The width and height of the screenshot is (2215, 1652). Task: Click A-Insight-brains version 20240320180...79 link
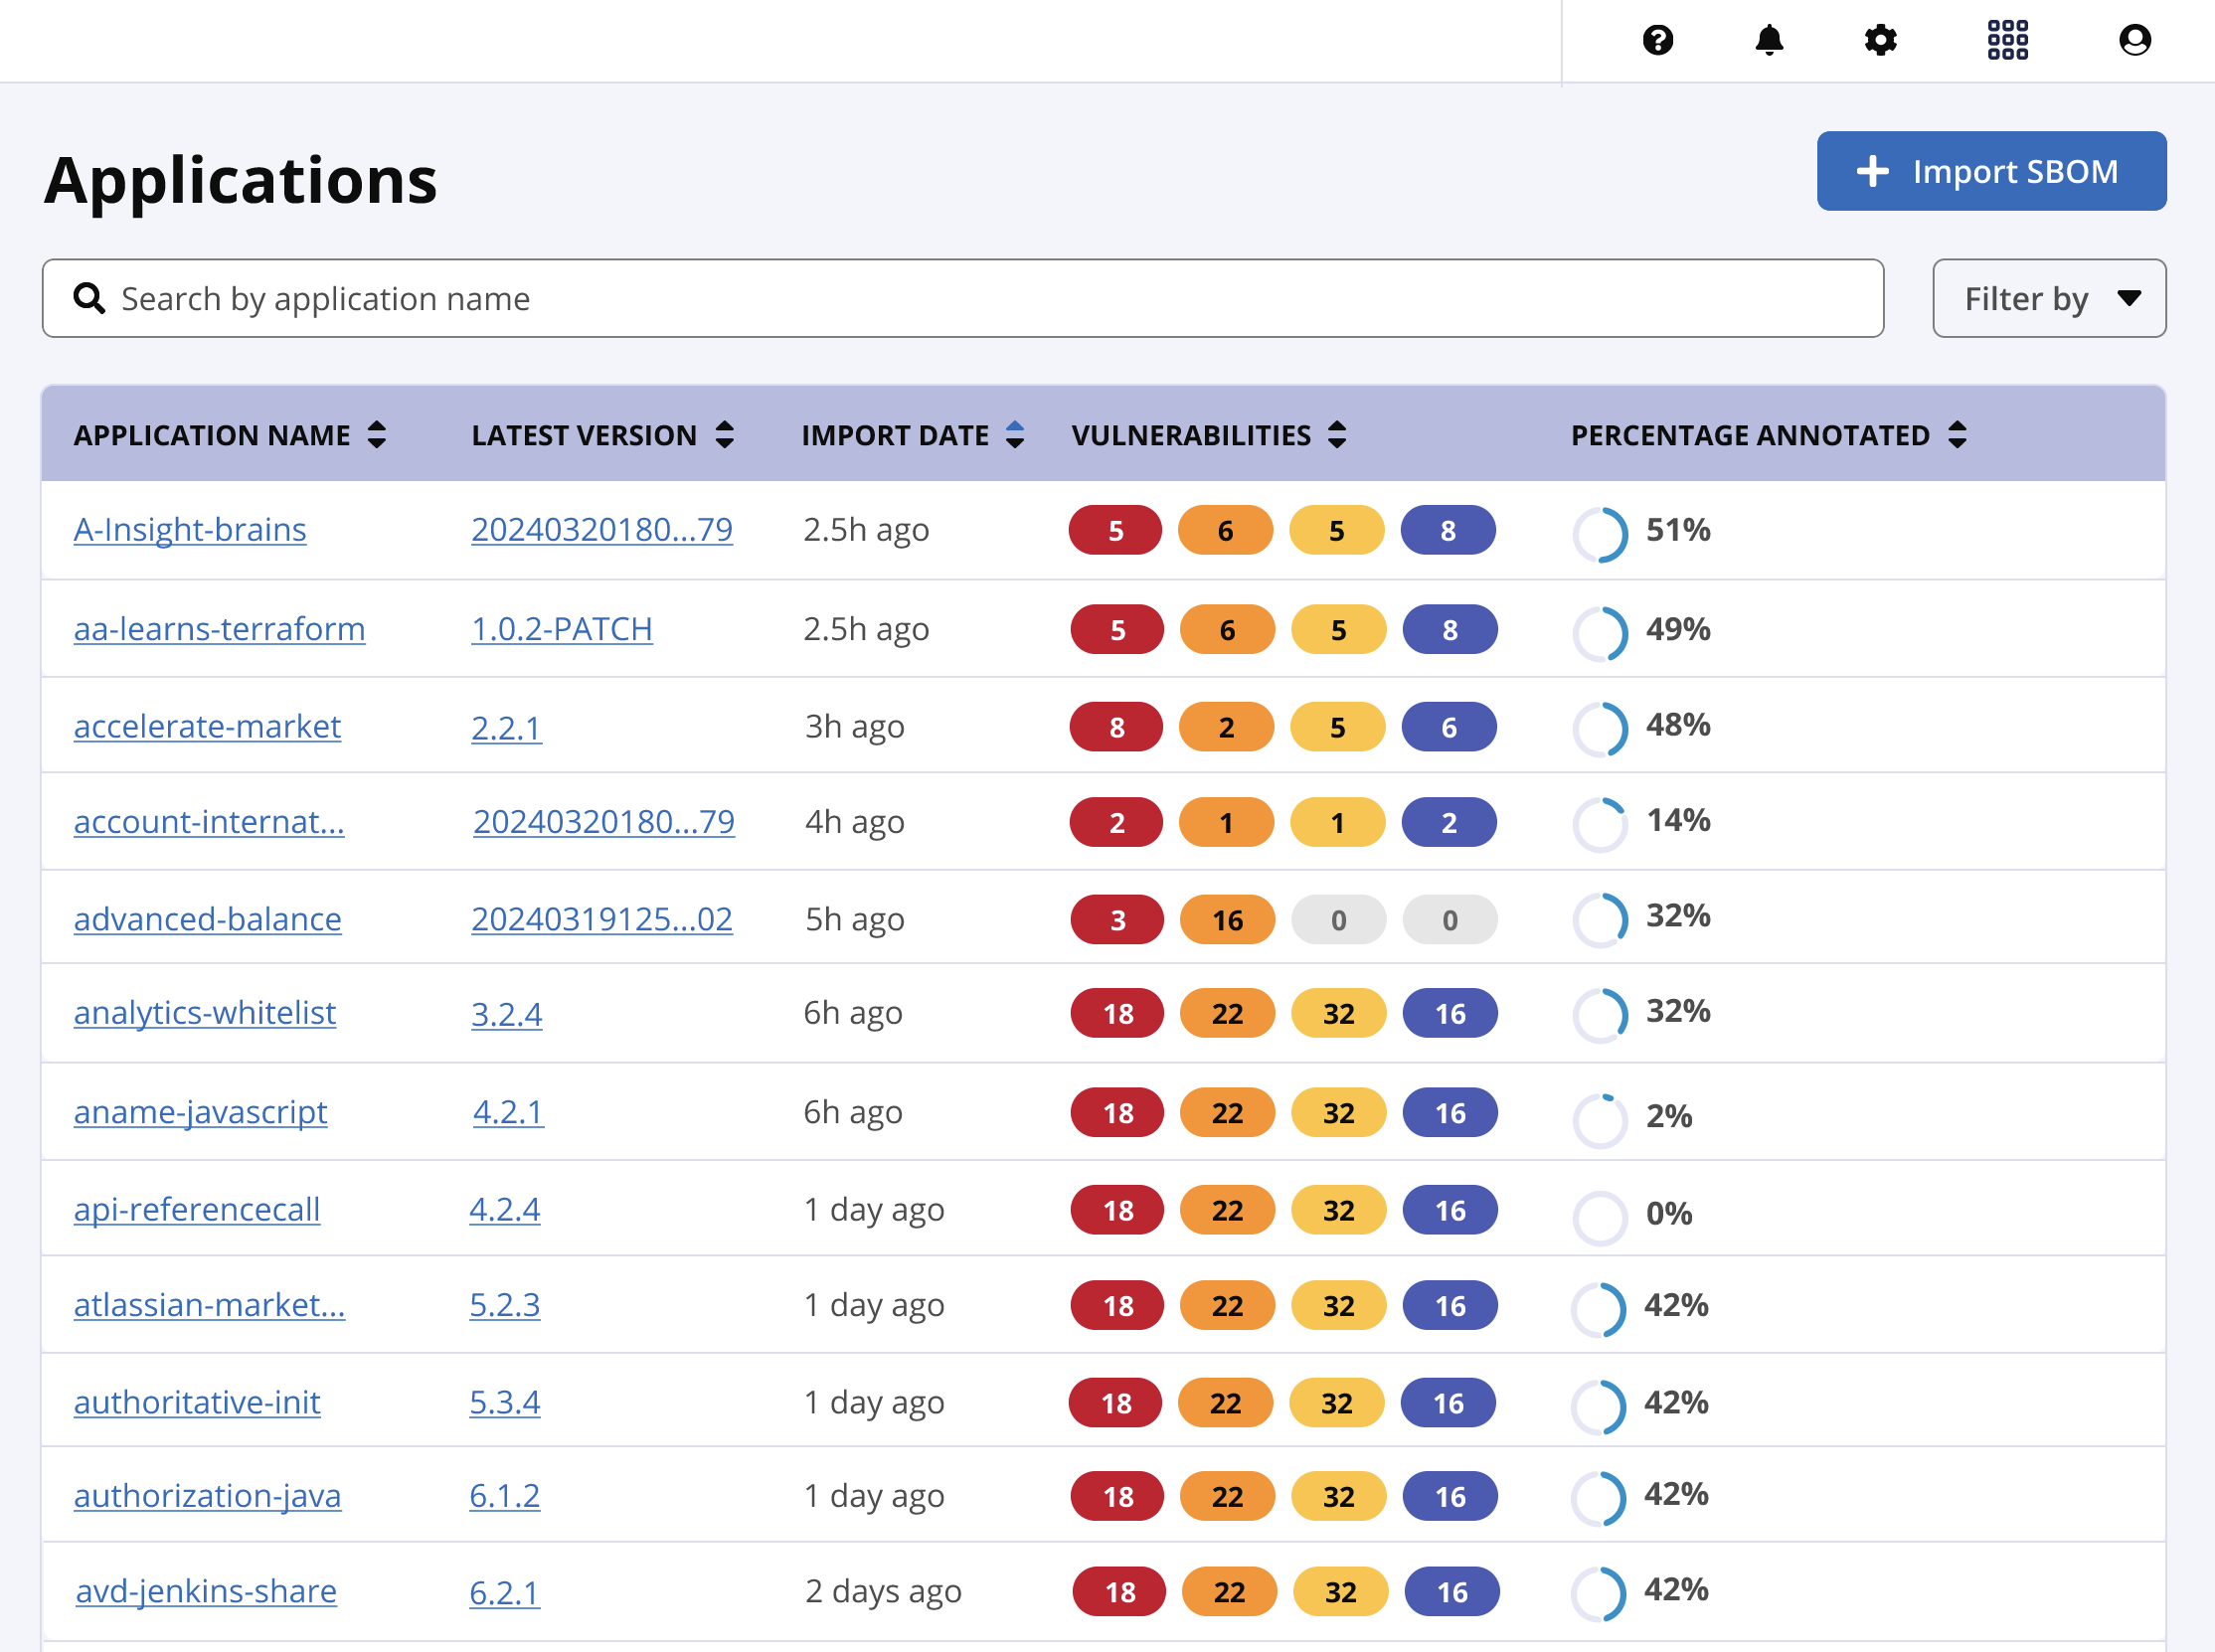pyautogui.click(x=601, y=529)
